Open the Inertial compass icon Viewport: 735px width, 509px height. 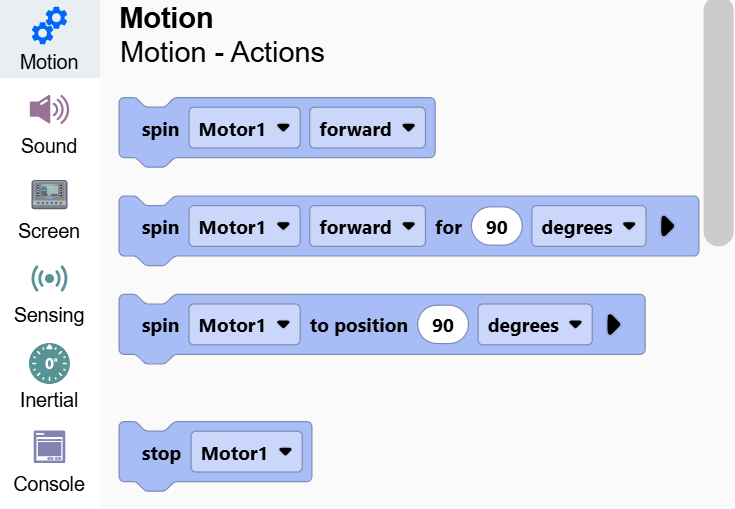point(49,363)
